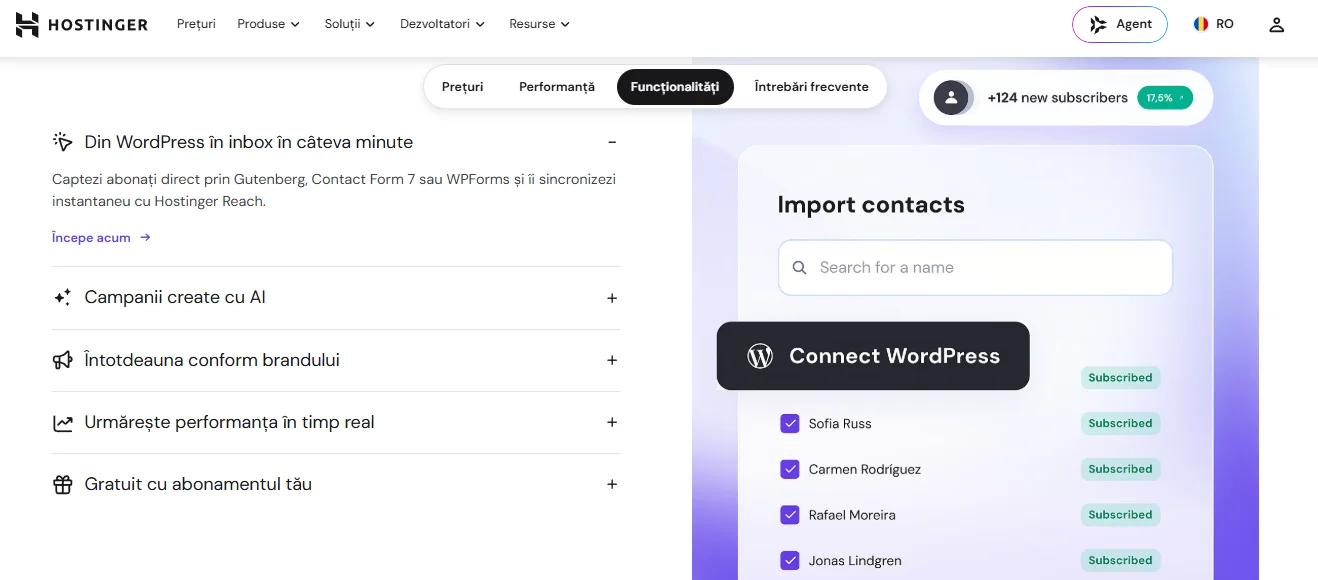Toggle the checkbox for Carmen Rodríguez

point(790,469)
